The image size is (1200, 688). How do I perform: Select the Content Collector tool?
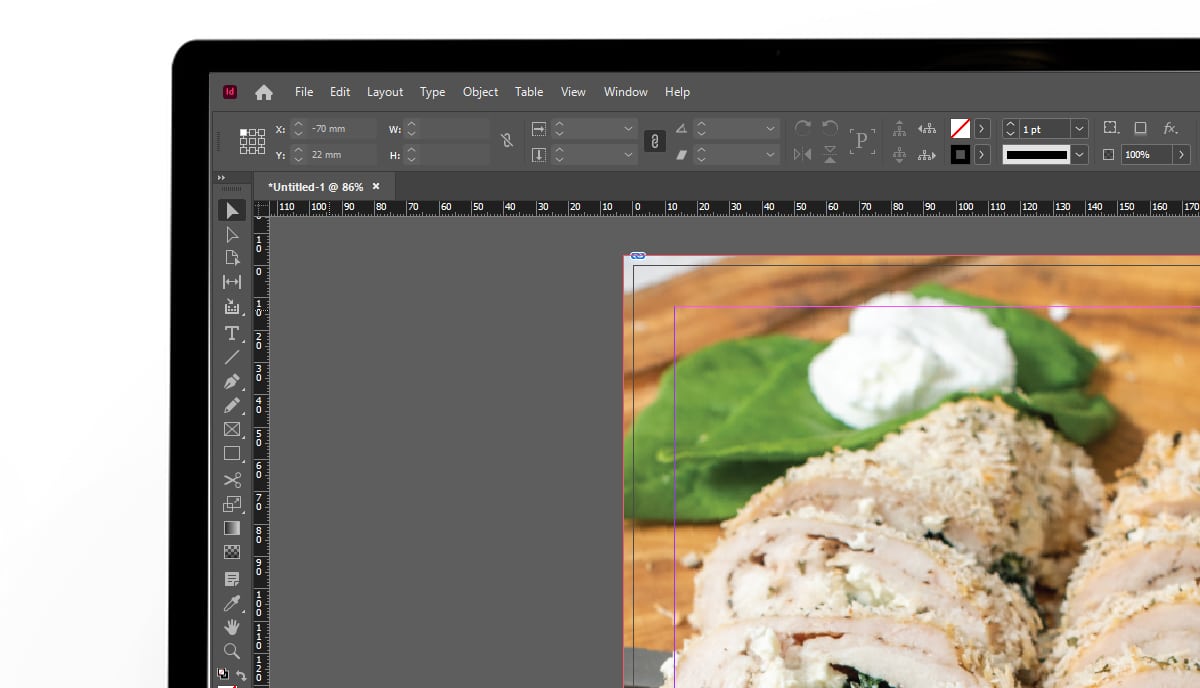pyautogui.click(x=232, y=307)
